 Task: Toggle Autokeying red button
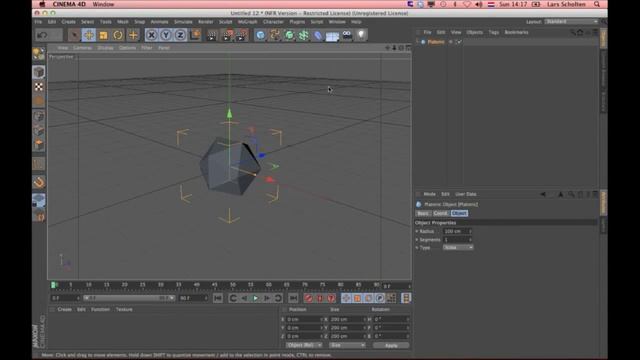pyautogui.click(x=320, y=298)
